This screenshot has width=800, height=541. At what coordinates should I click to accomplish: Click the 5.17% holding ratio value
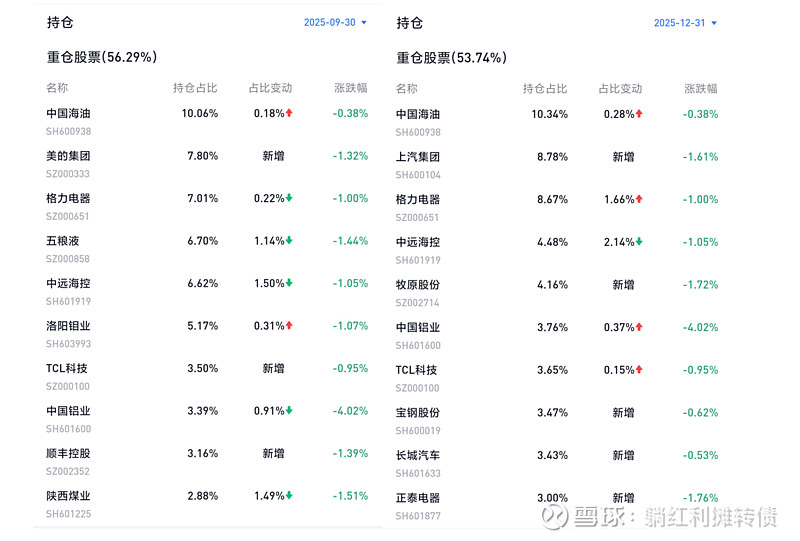(203, 326)
